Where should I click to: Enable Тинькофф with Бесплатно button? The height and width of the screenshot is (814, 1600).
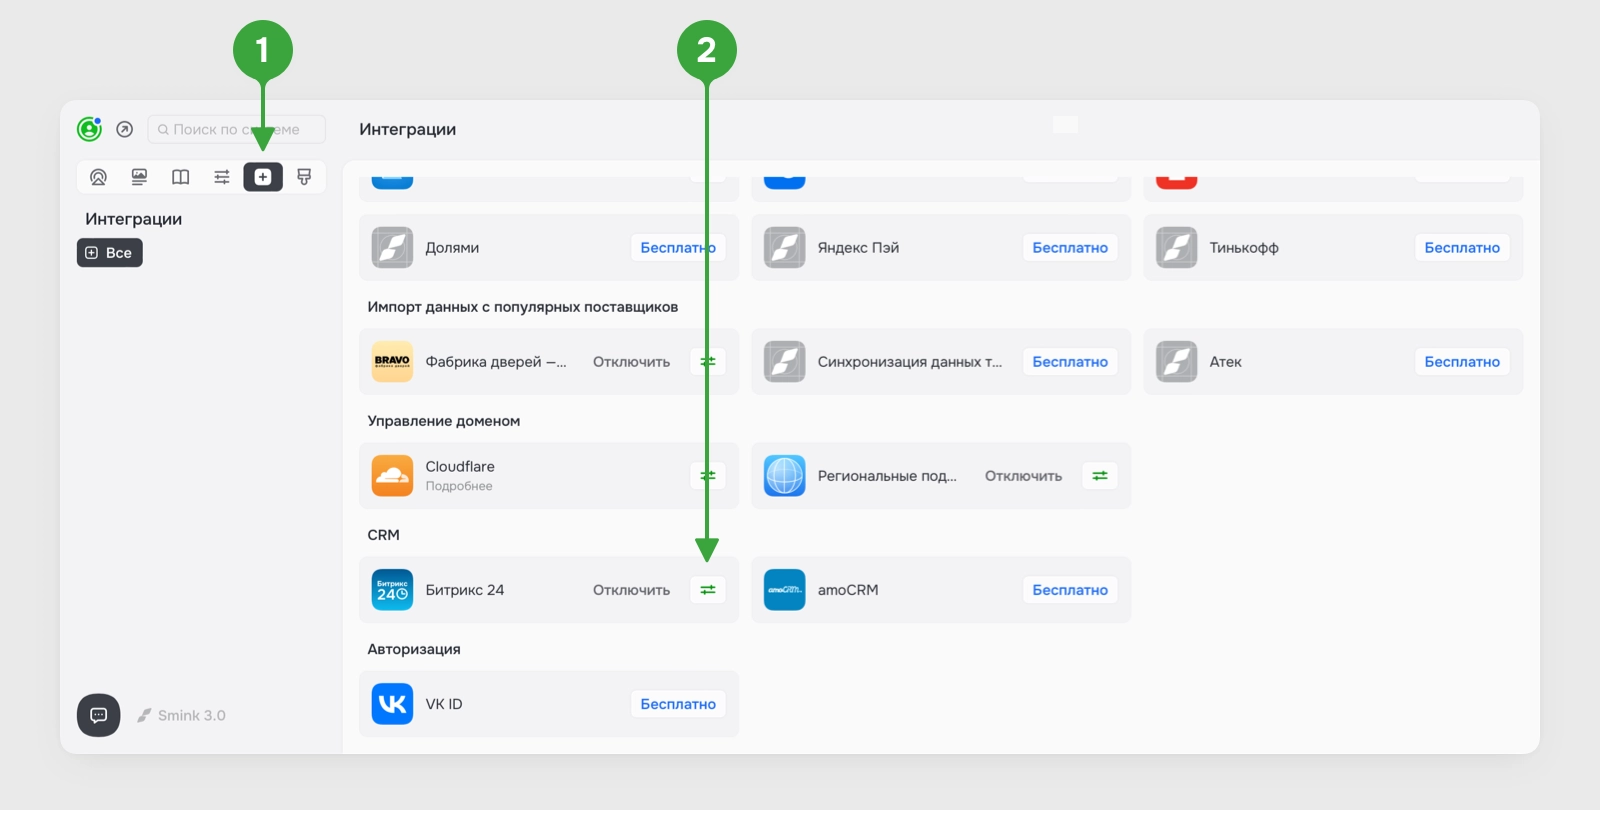[x=1462, y=248]
